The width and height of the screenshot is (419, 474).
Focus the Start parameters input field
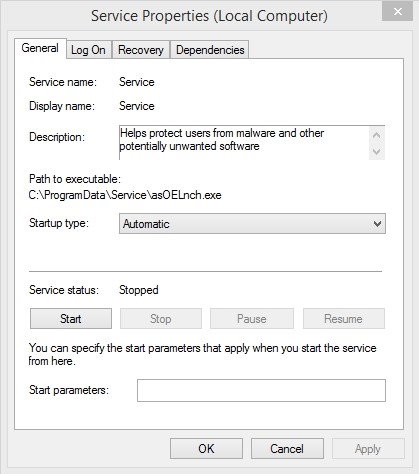(261, 390)
